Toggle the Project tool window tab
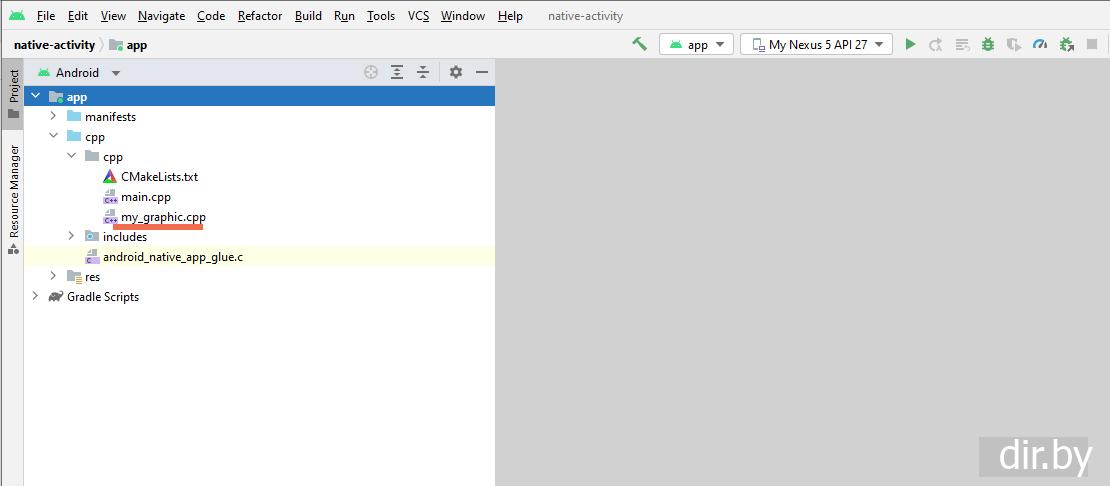 tap(13, 94)
